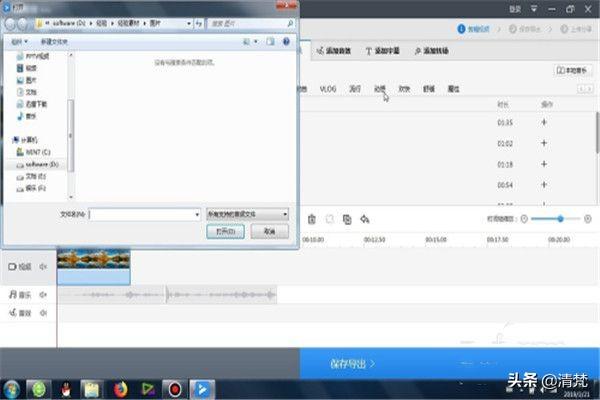The width and height of the screenshot is (600, 400).
Task: Zoom out timeline with left magnifier icon
Action: click(x=524, y=219)
